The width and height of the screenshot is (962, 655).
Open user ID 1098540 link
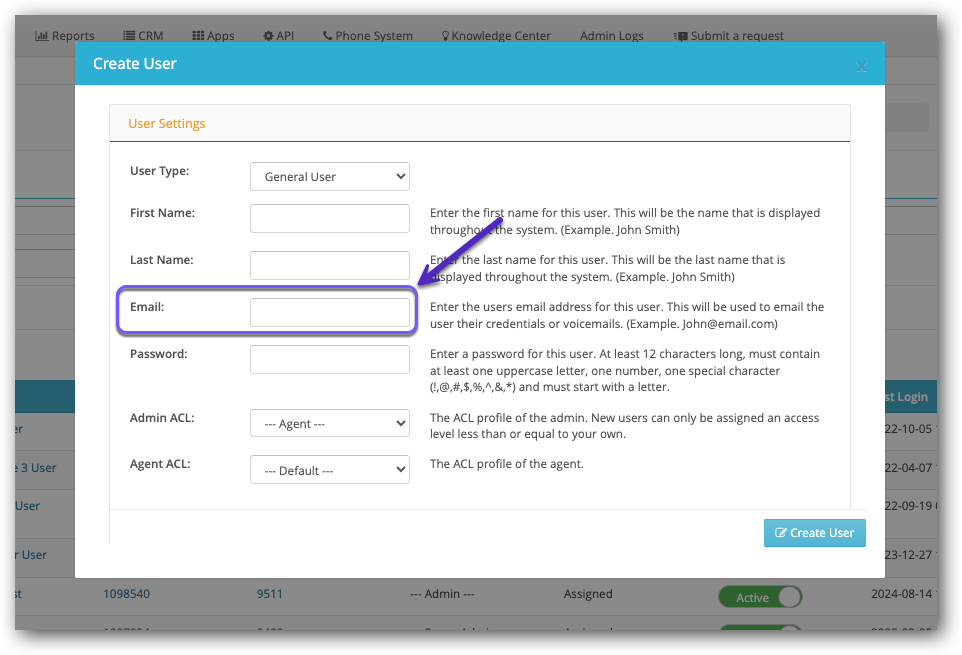126,594
